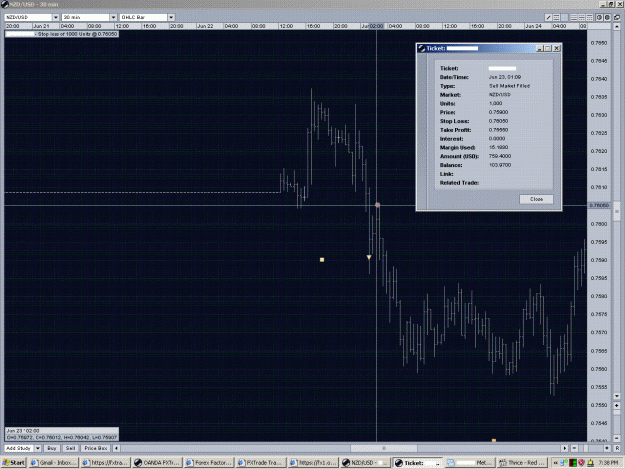Click the vertical zoom out minus button
Screen dimensions: 625x469
pos(617,438)
